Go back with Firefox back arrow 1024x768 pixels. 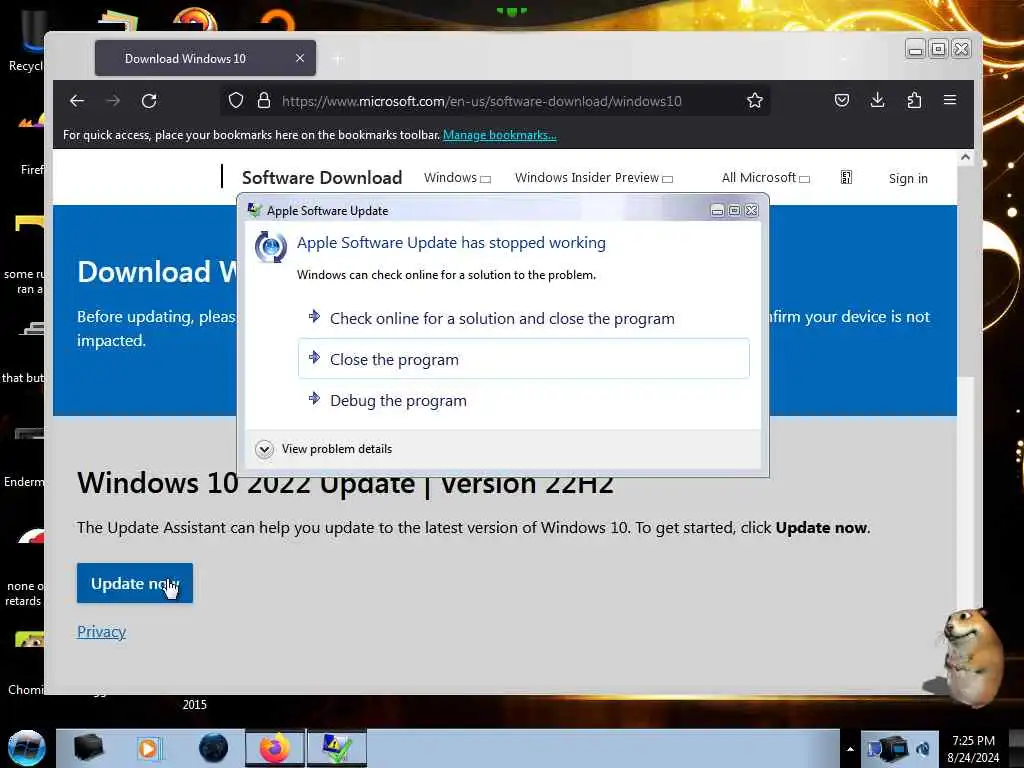(77, 101)
